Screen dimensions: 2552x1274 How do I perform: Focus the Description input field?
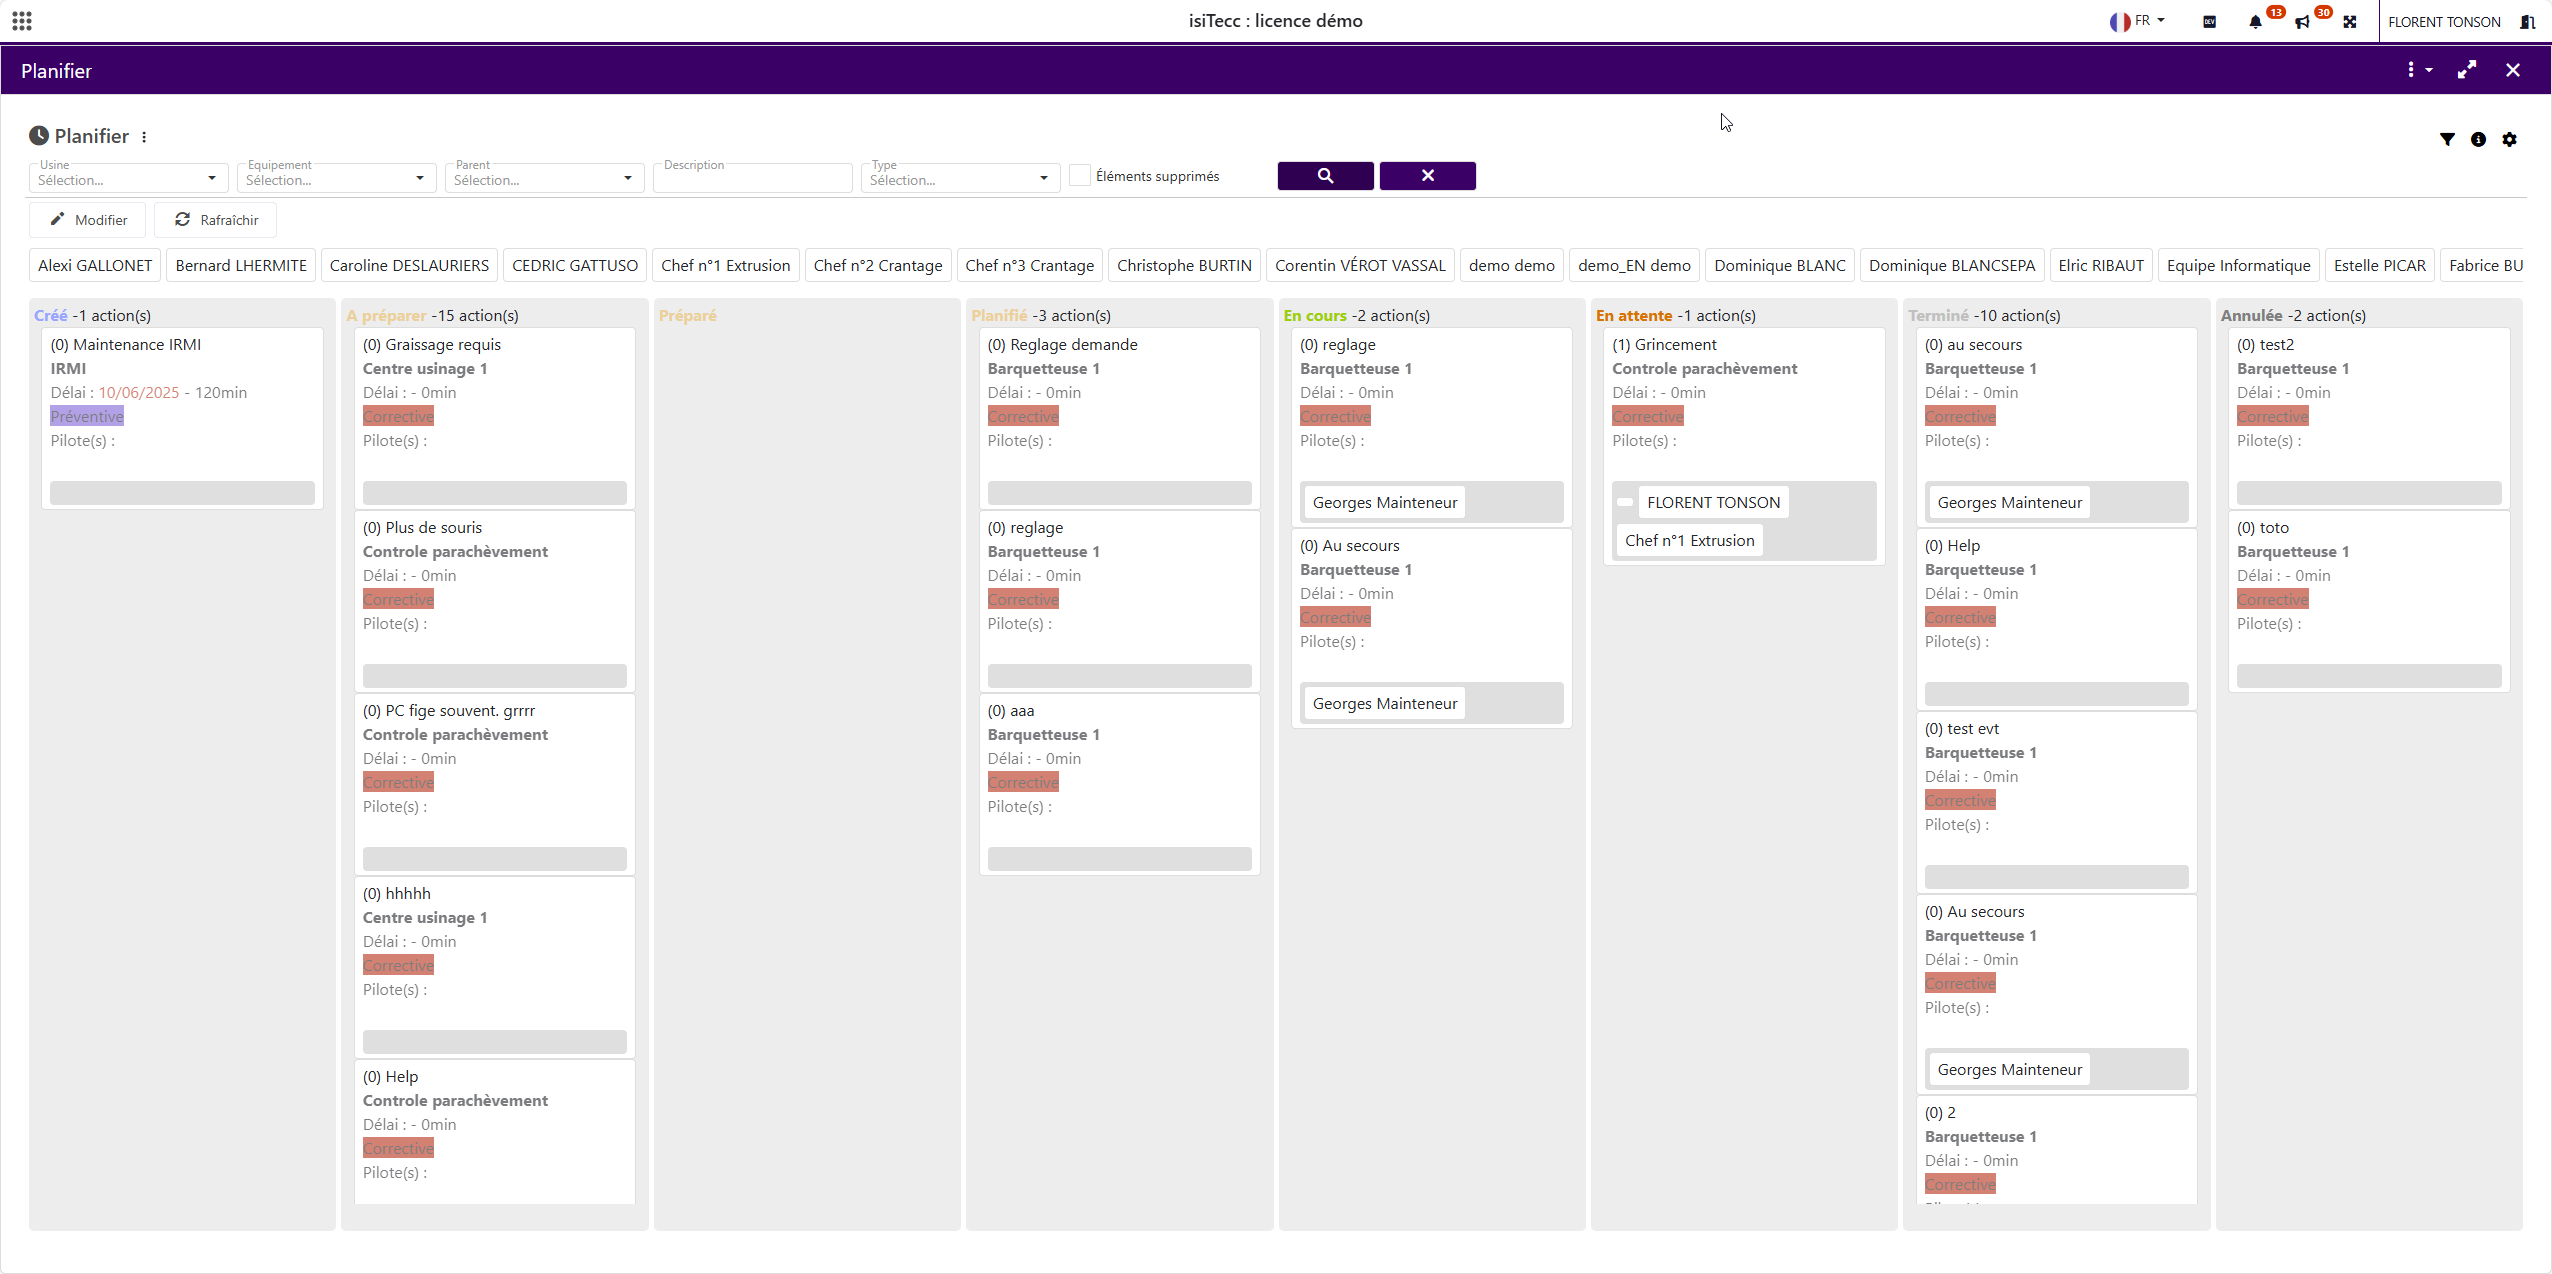[752, 179]
